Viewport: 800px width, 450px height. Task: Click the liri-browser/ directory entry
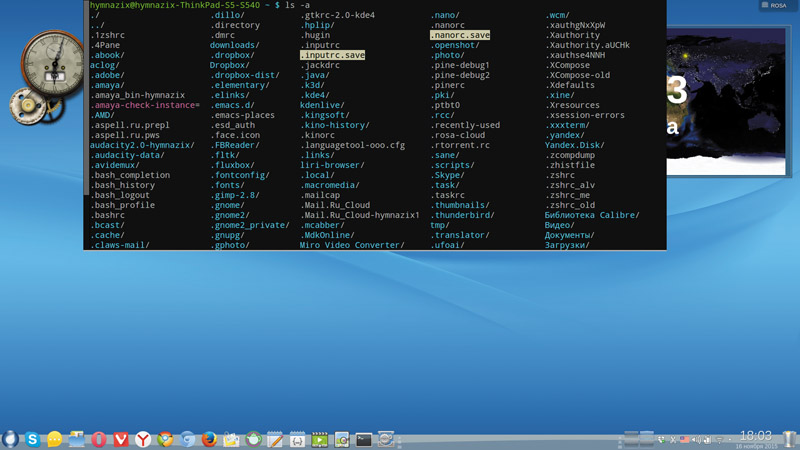[x=332, y=165]
